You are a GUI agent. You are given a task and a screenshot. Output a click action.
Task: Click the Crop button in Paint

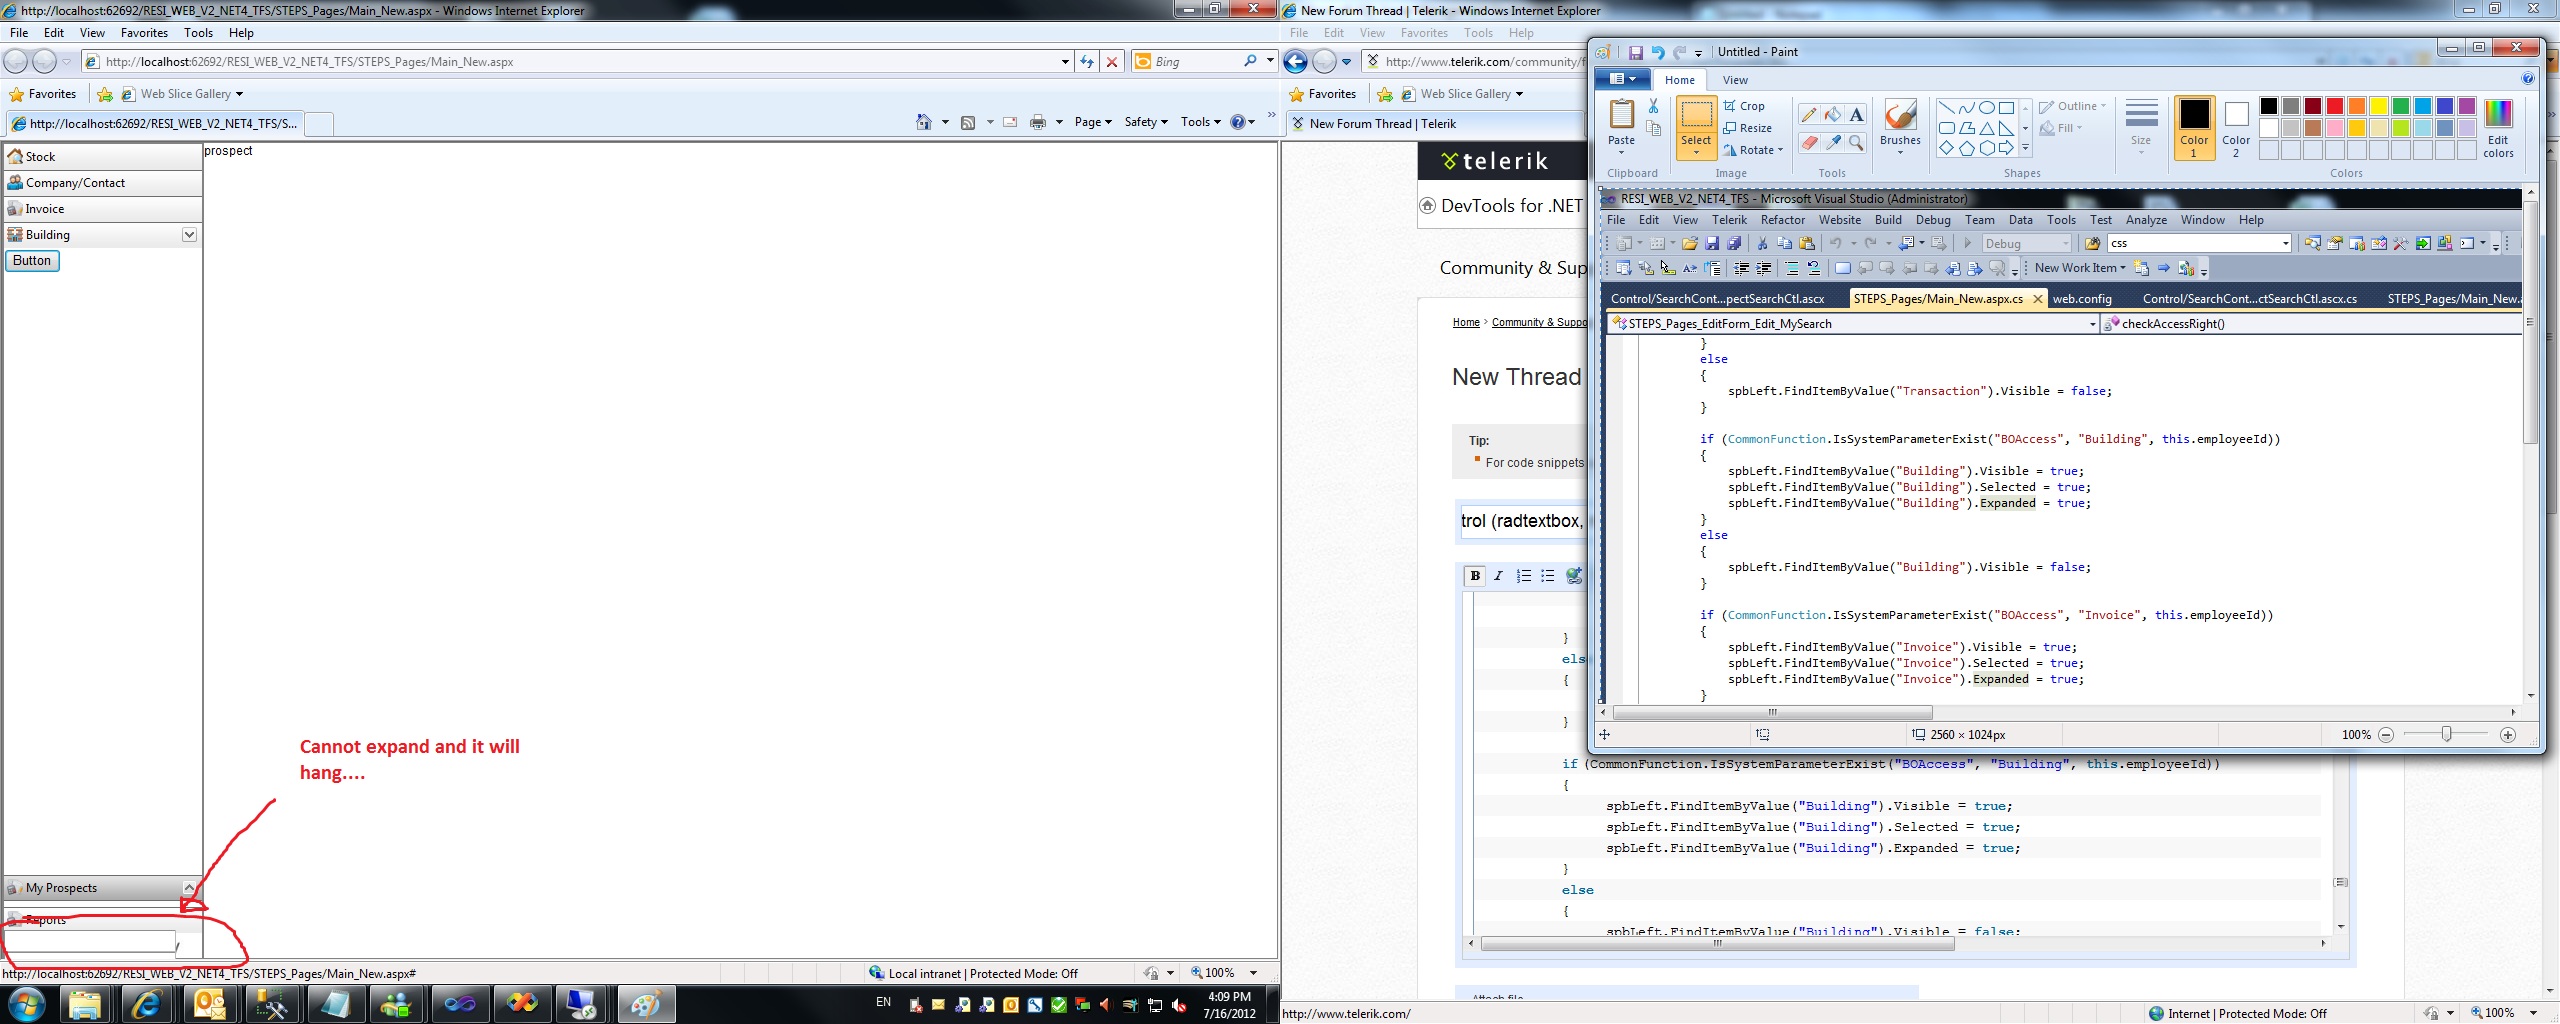click(1744, 106)
